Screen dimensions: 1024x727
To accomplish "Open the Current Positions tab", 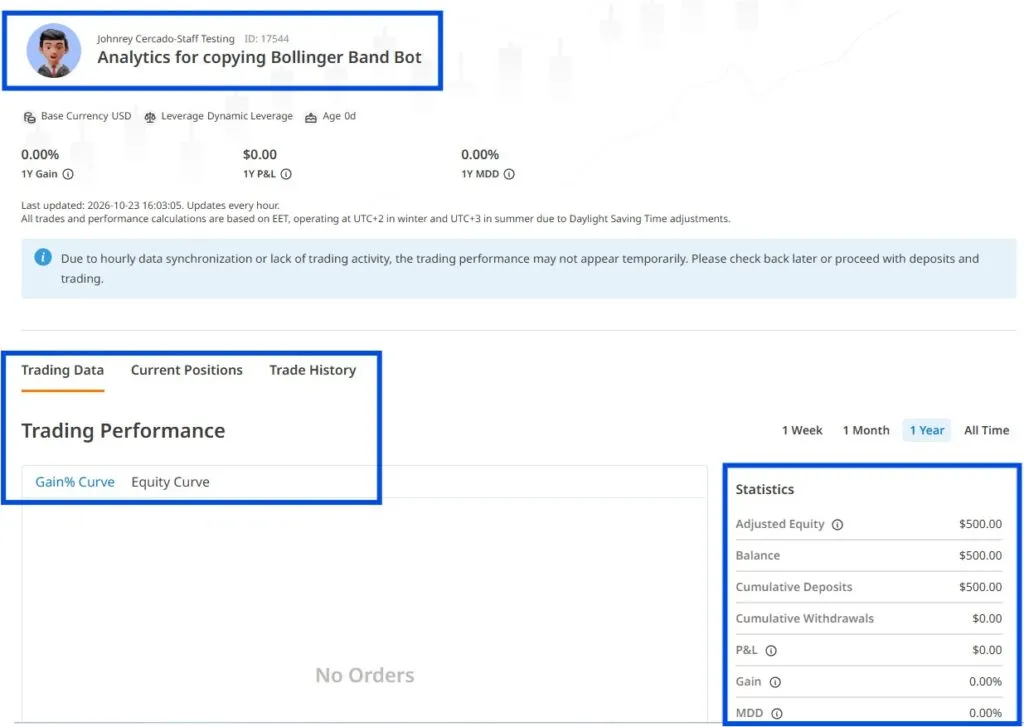I will tap(187, 370).
